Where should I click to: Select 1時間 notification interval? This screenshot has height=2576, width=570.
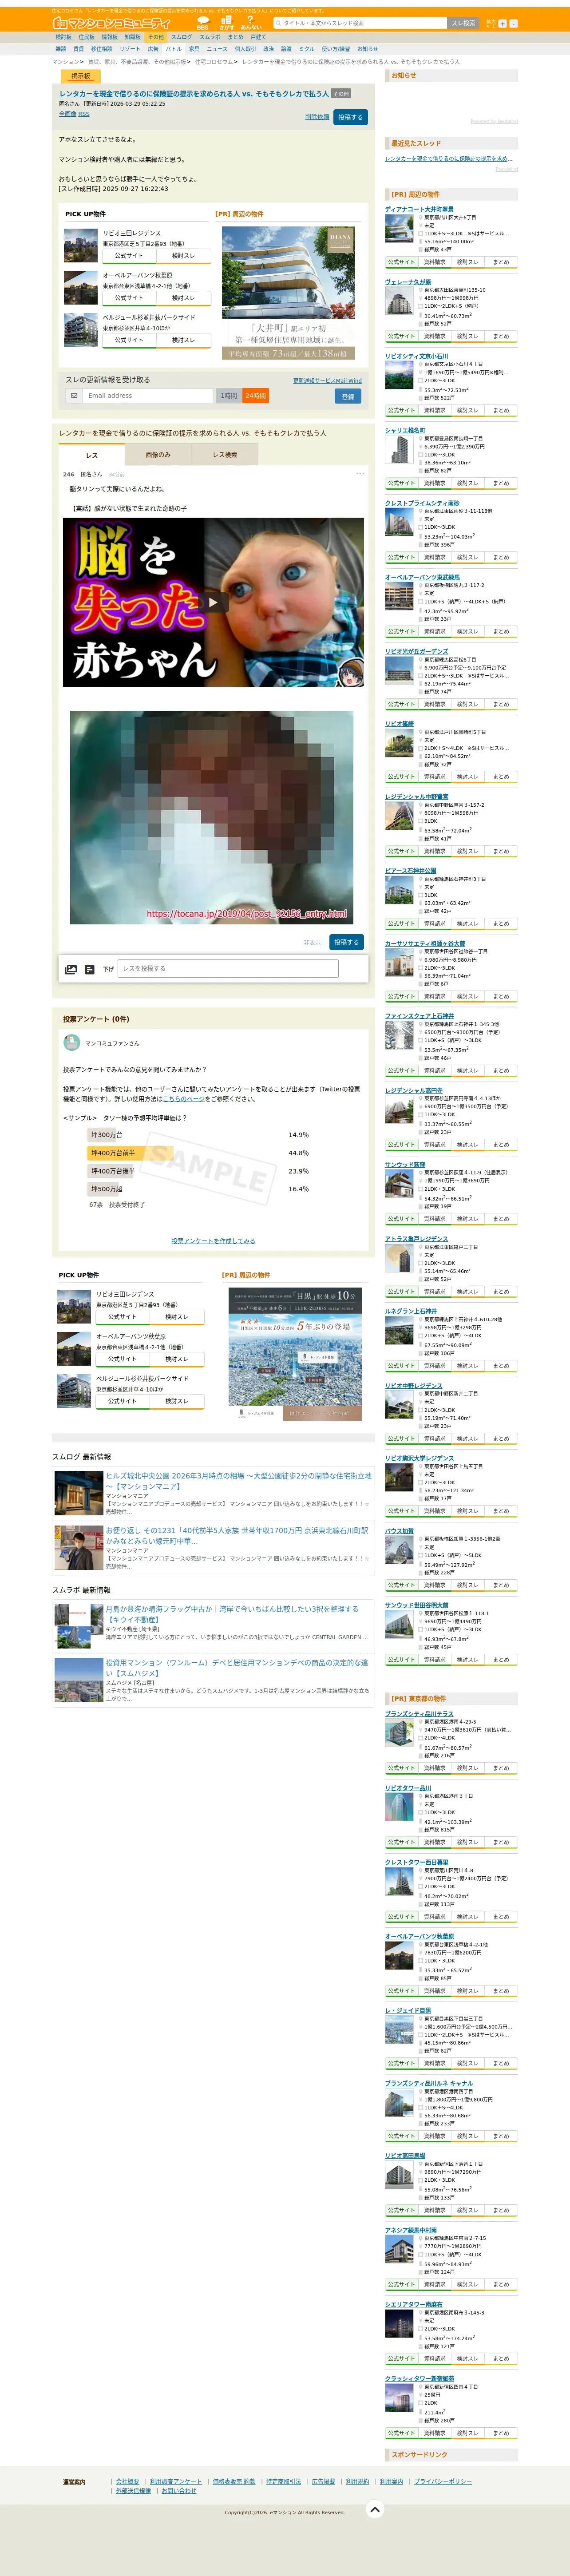coord(229,396)
